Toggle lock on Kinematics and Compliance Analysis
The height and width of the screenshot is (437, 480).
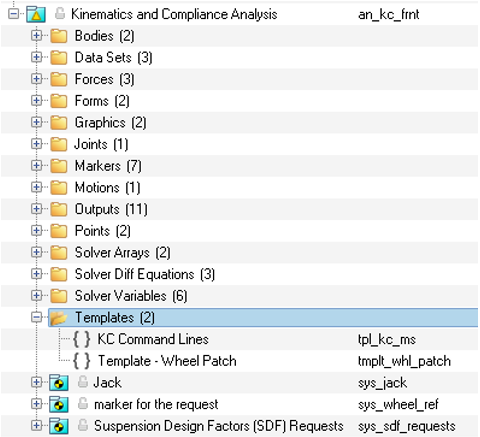click(60, 14)
